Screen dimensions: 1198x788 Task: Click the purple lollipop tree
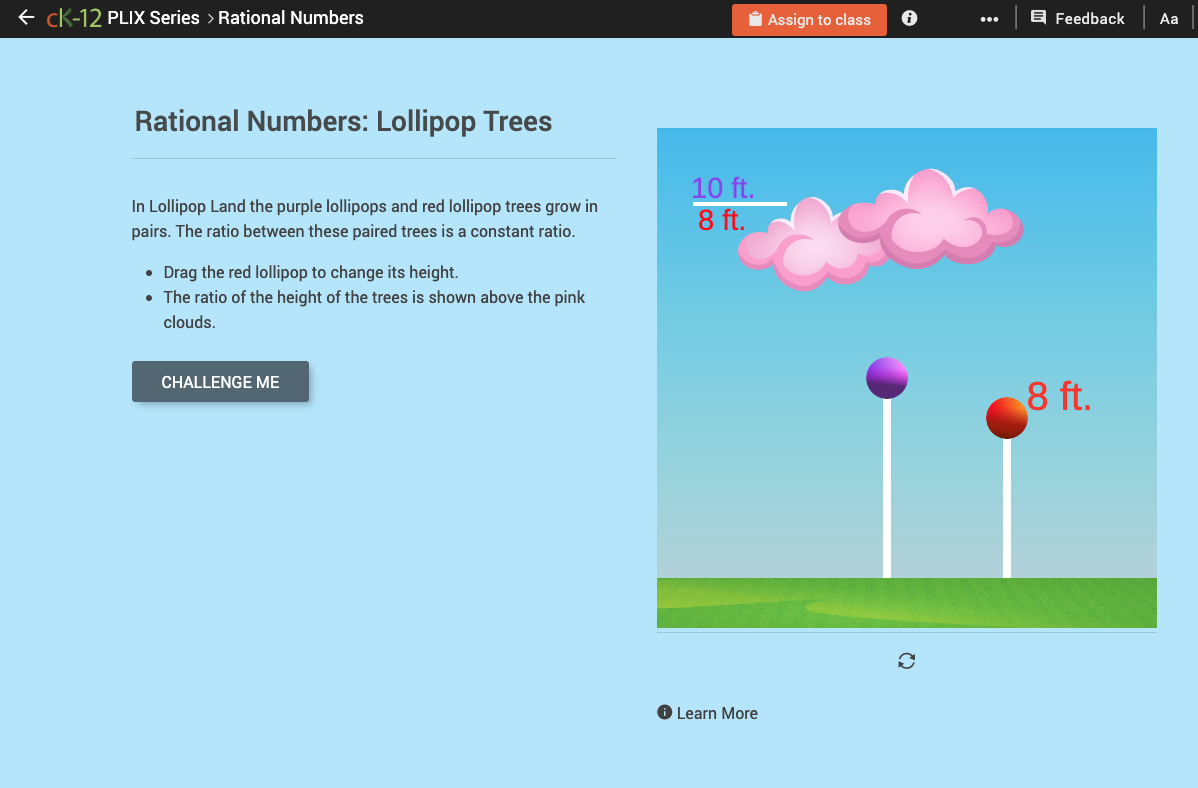click(886, 377)
